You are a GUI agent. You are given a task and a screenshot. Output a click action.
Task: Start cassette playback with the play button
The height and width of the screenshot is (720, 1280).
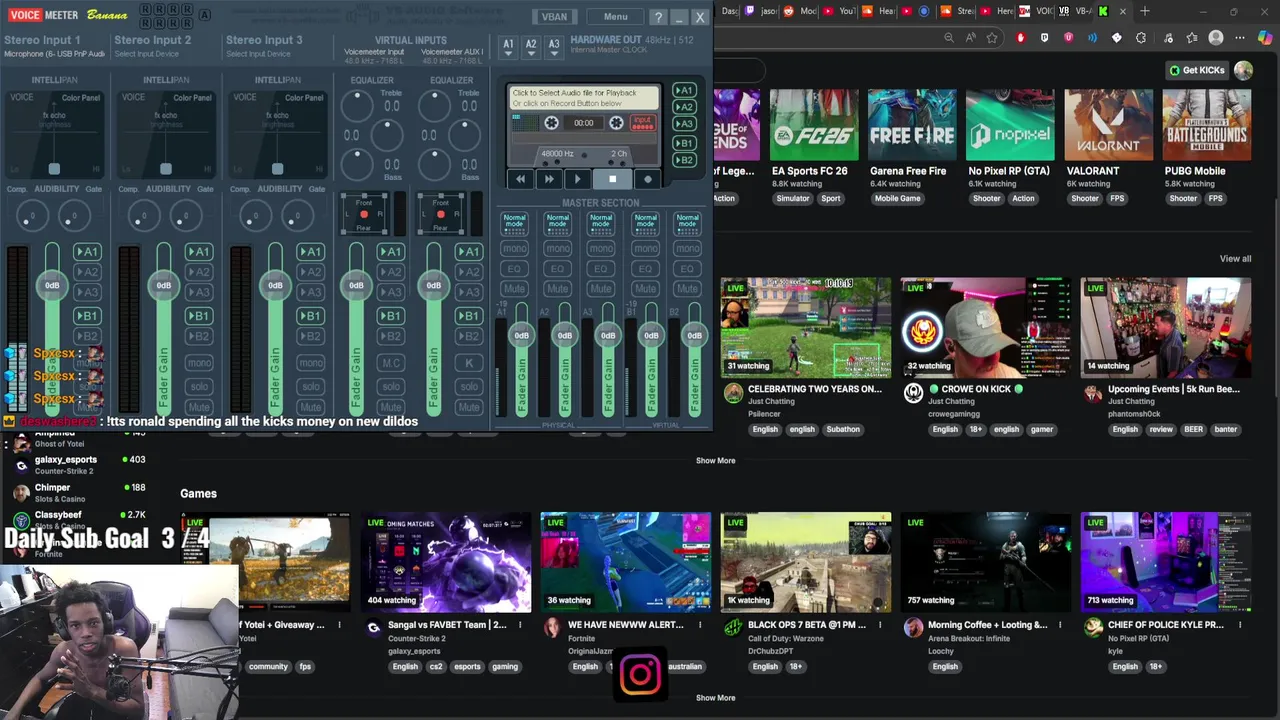pos(577,179)
